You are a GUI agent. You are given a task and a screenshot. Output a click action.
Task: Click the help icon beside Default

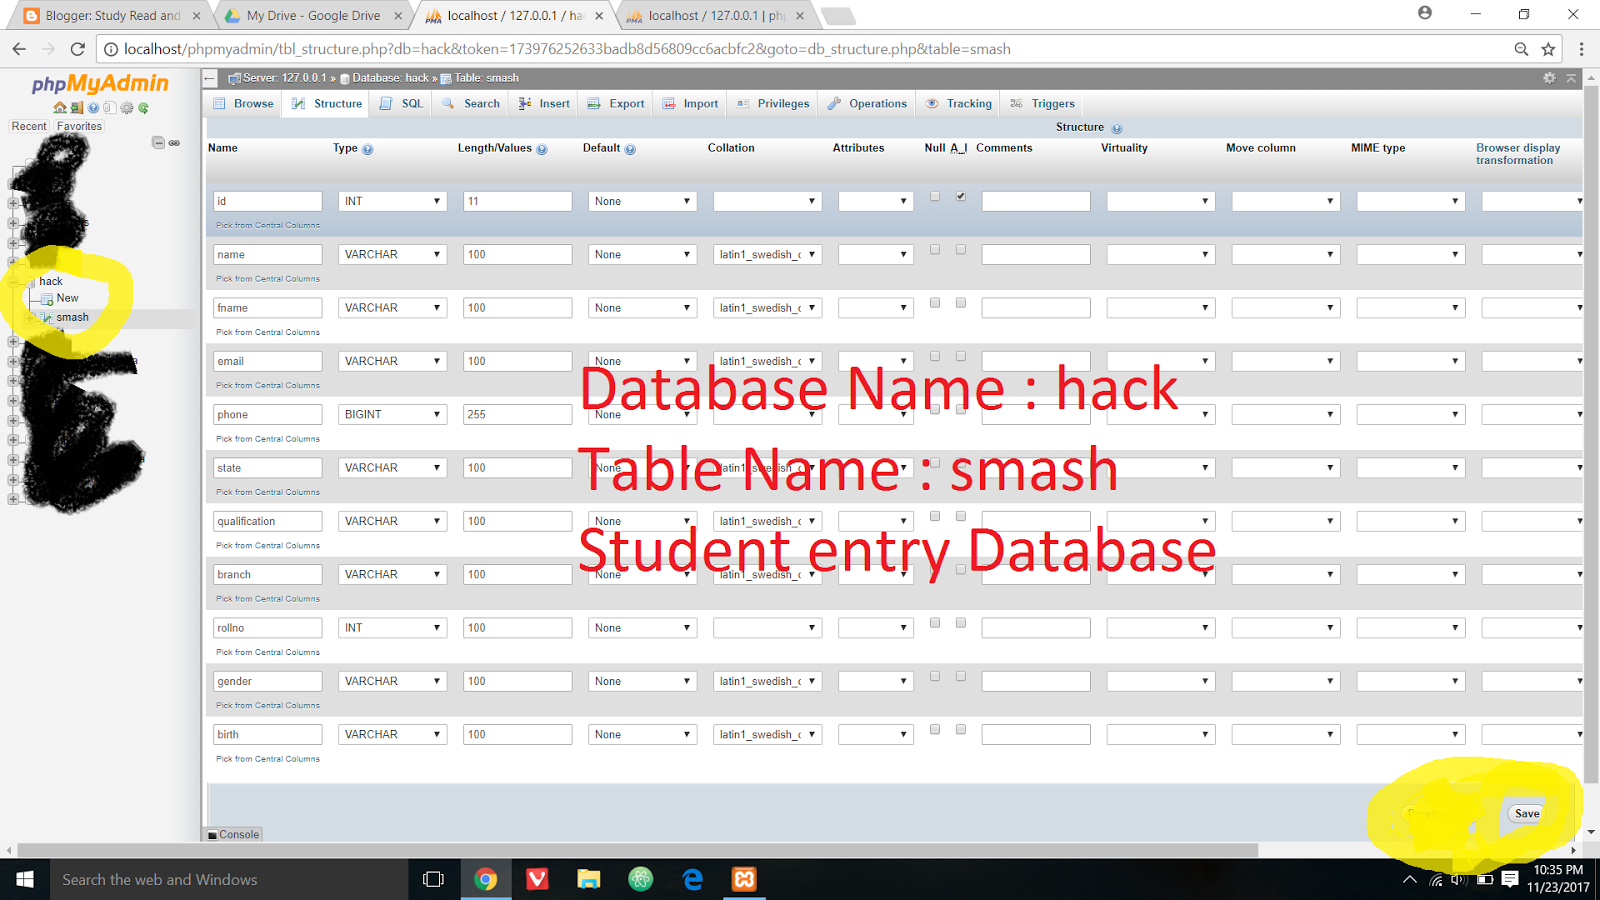point(630,149)
